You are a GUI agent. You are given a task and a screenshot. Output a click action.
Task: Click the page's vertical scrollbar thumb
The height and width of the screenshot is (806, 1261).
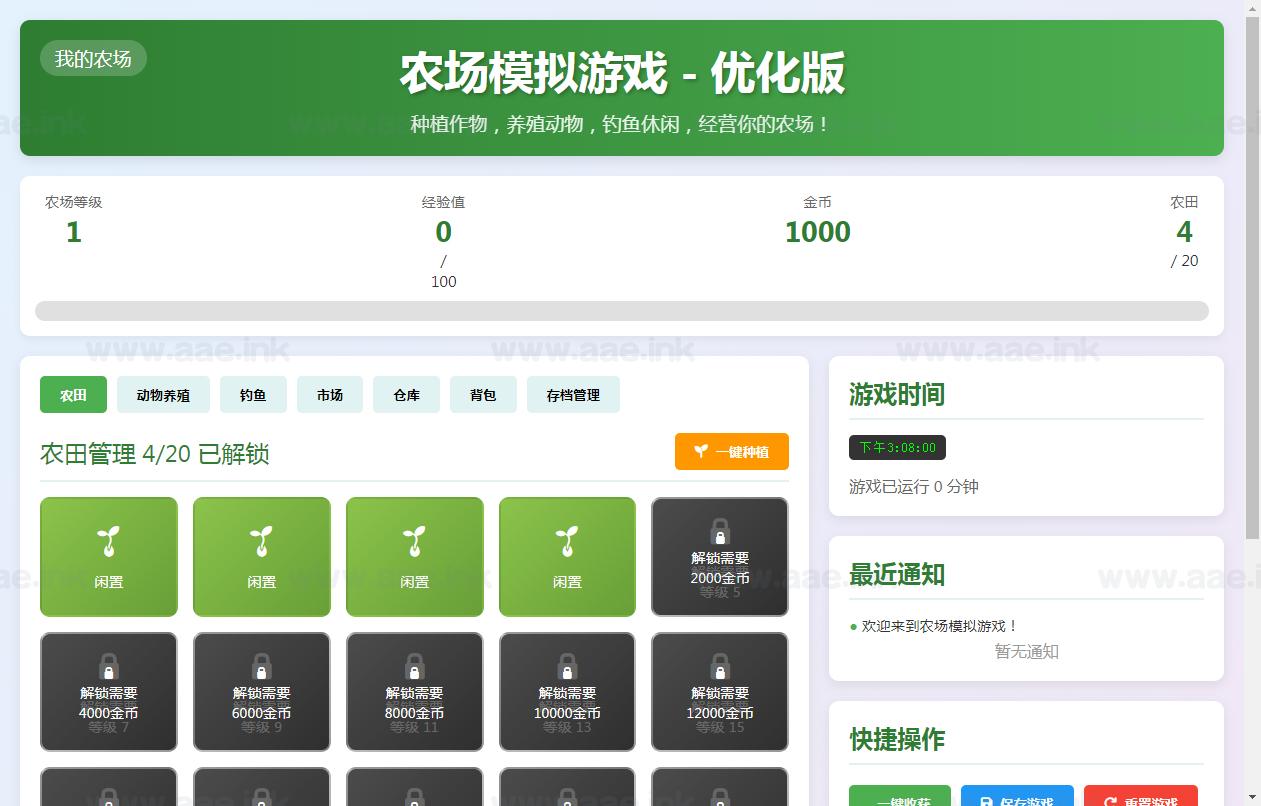click(1252, 278)
